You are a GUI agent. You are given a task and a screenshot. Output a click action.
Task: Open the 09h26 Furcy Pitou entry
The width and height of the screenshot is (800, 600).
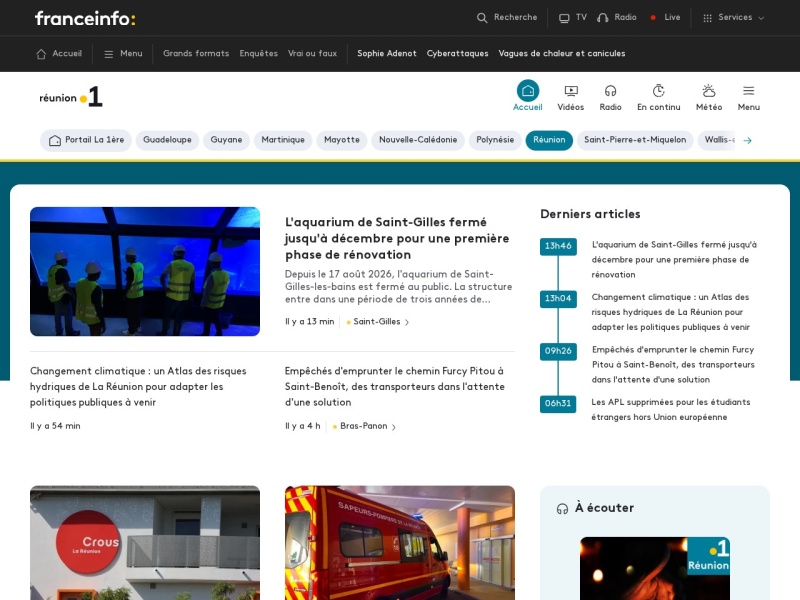coord(673,365)
